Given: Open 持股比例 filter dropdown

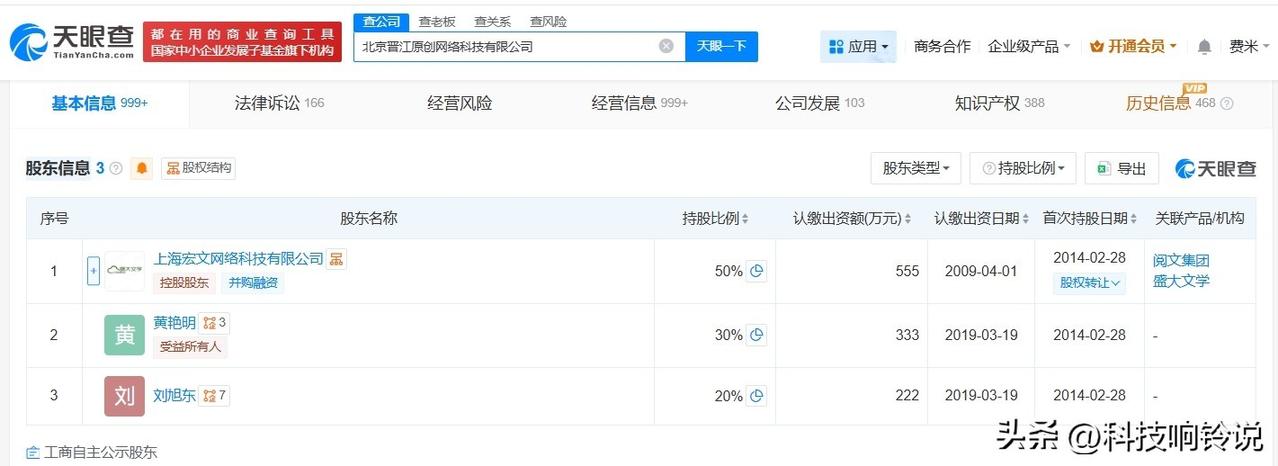Looking at the screenshot, I should tap(1022, 168).
